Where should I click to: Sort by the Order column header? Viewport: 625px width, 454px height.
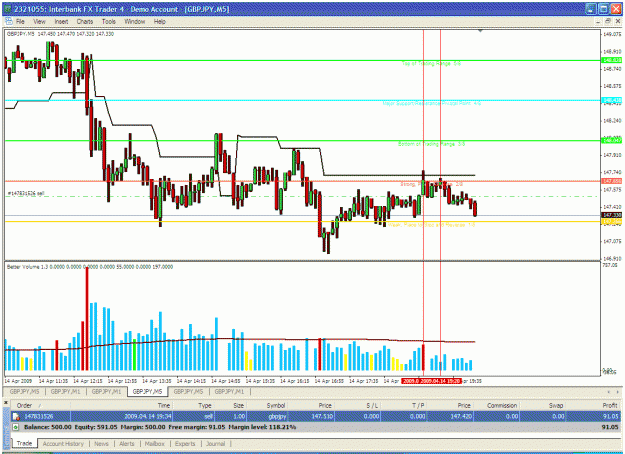(x=41, y=405)
